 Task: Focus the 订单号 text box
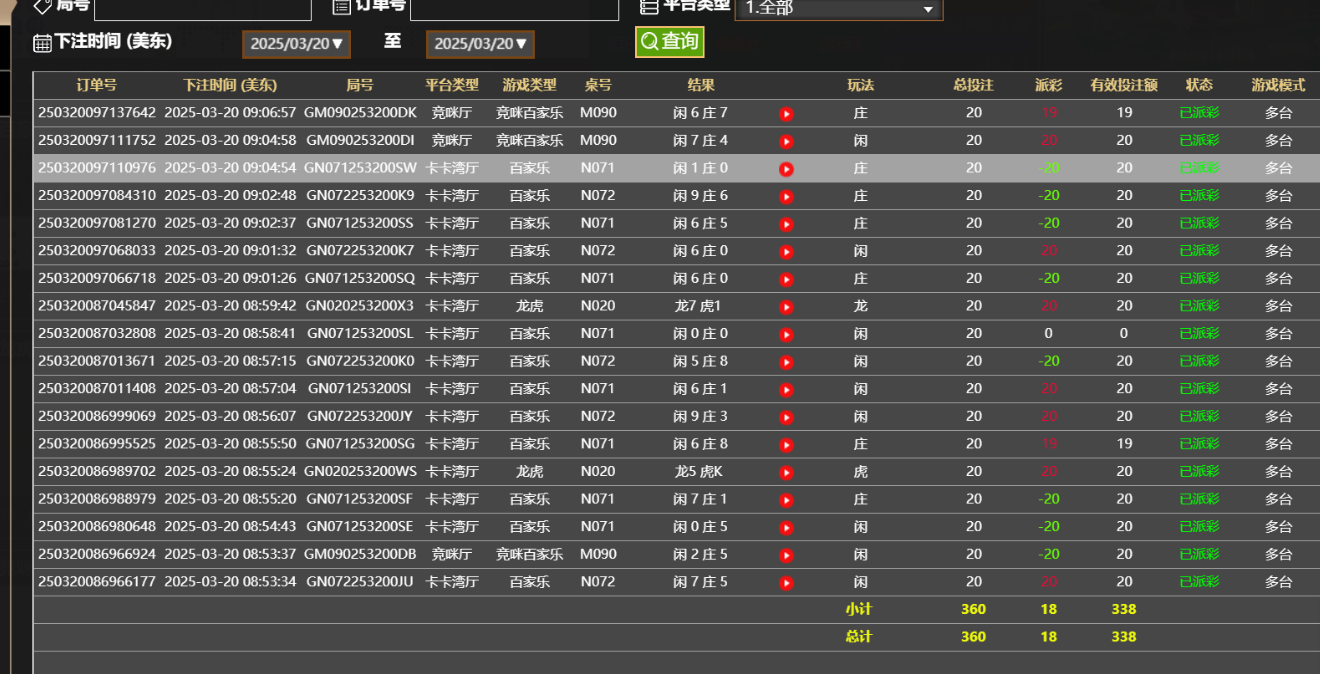(514, 8)
